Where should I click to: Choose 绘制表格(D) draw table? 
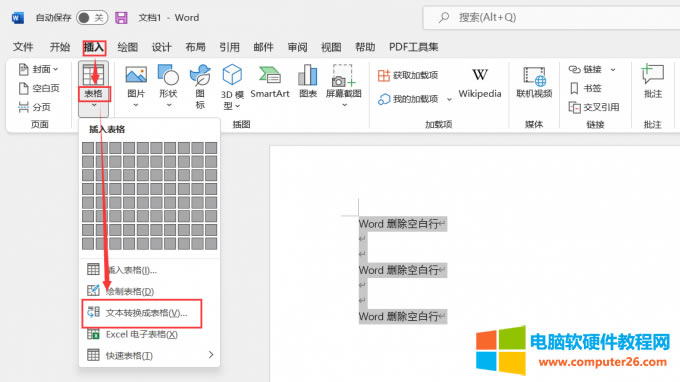[x=149, y=291]
